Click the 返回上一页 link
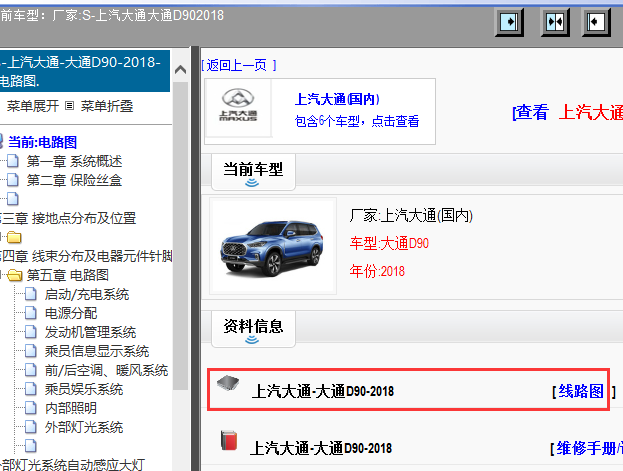 pos(239,65)
